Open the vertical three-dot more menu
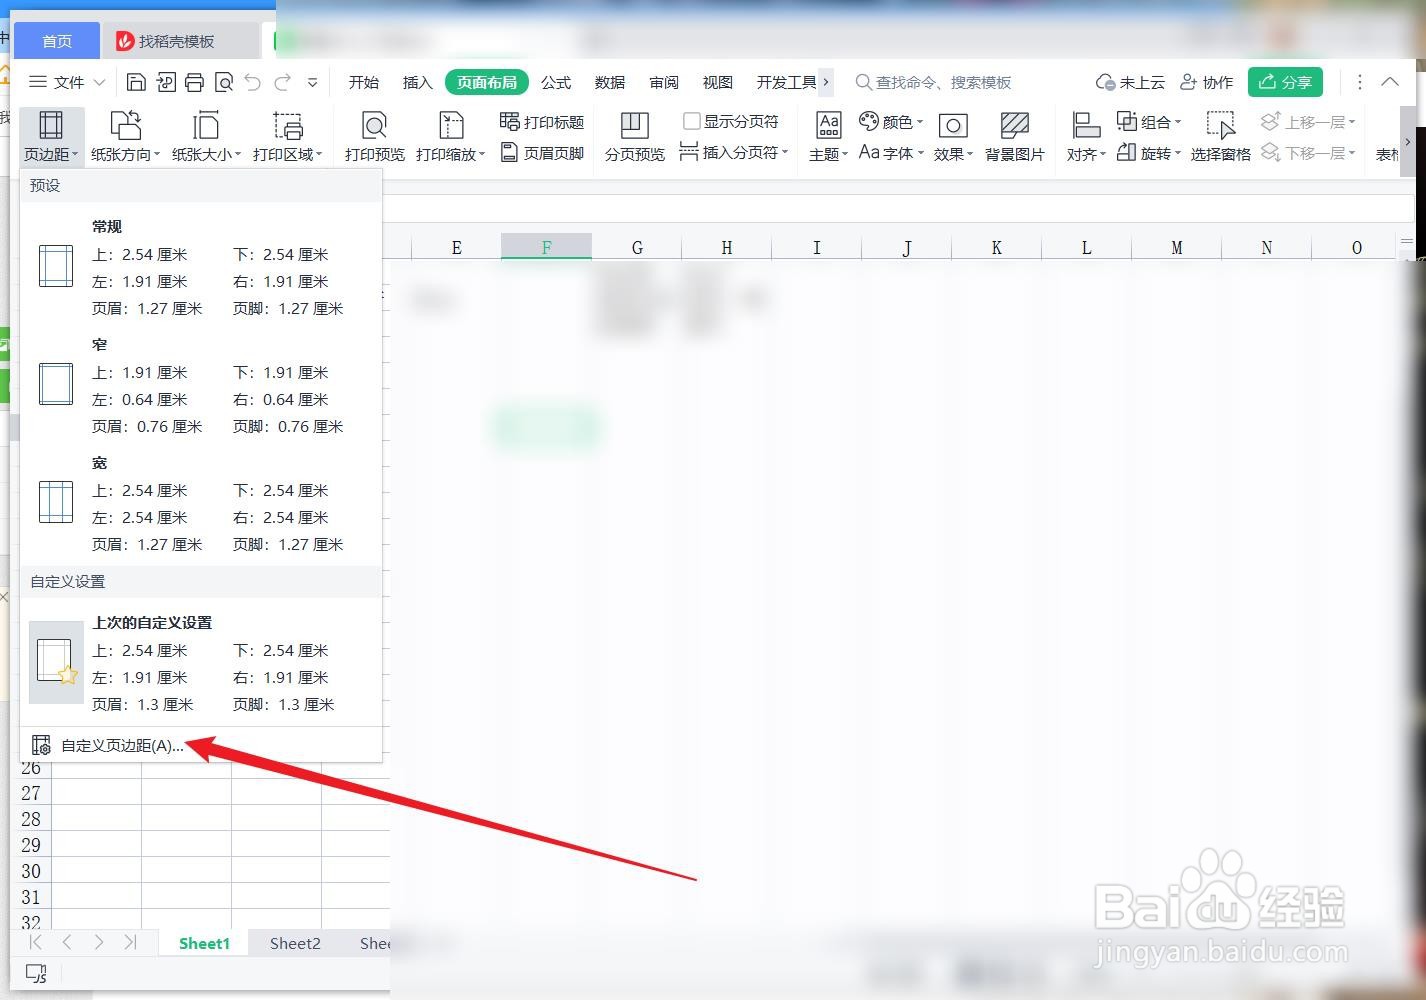Viewport: 1426px width, 1000px height. (x=1359, y=82)
